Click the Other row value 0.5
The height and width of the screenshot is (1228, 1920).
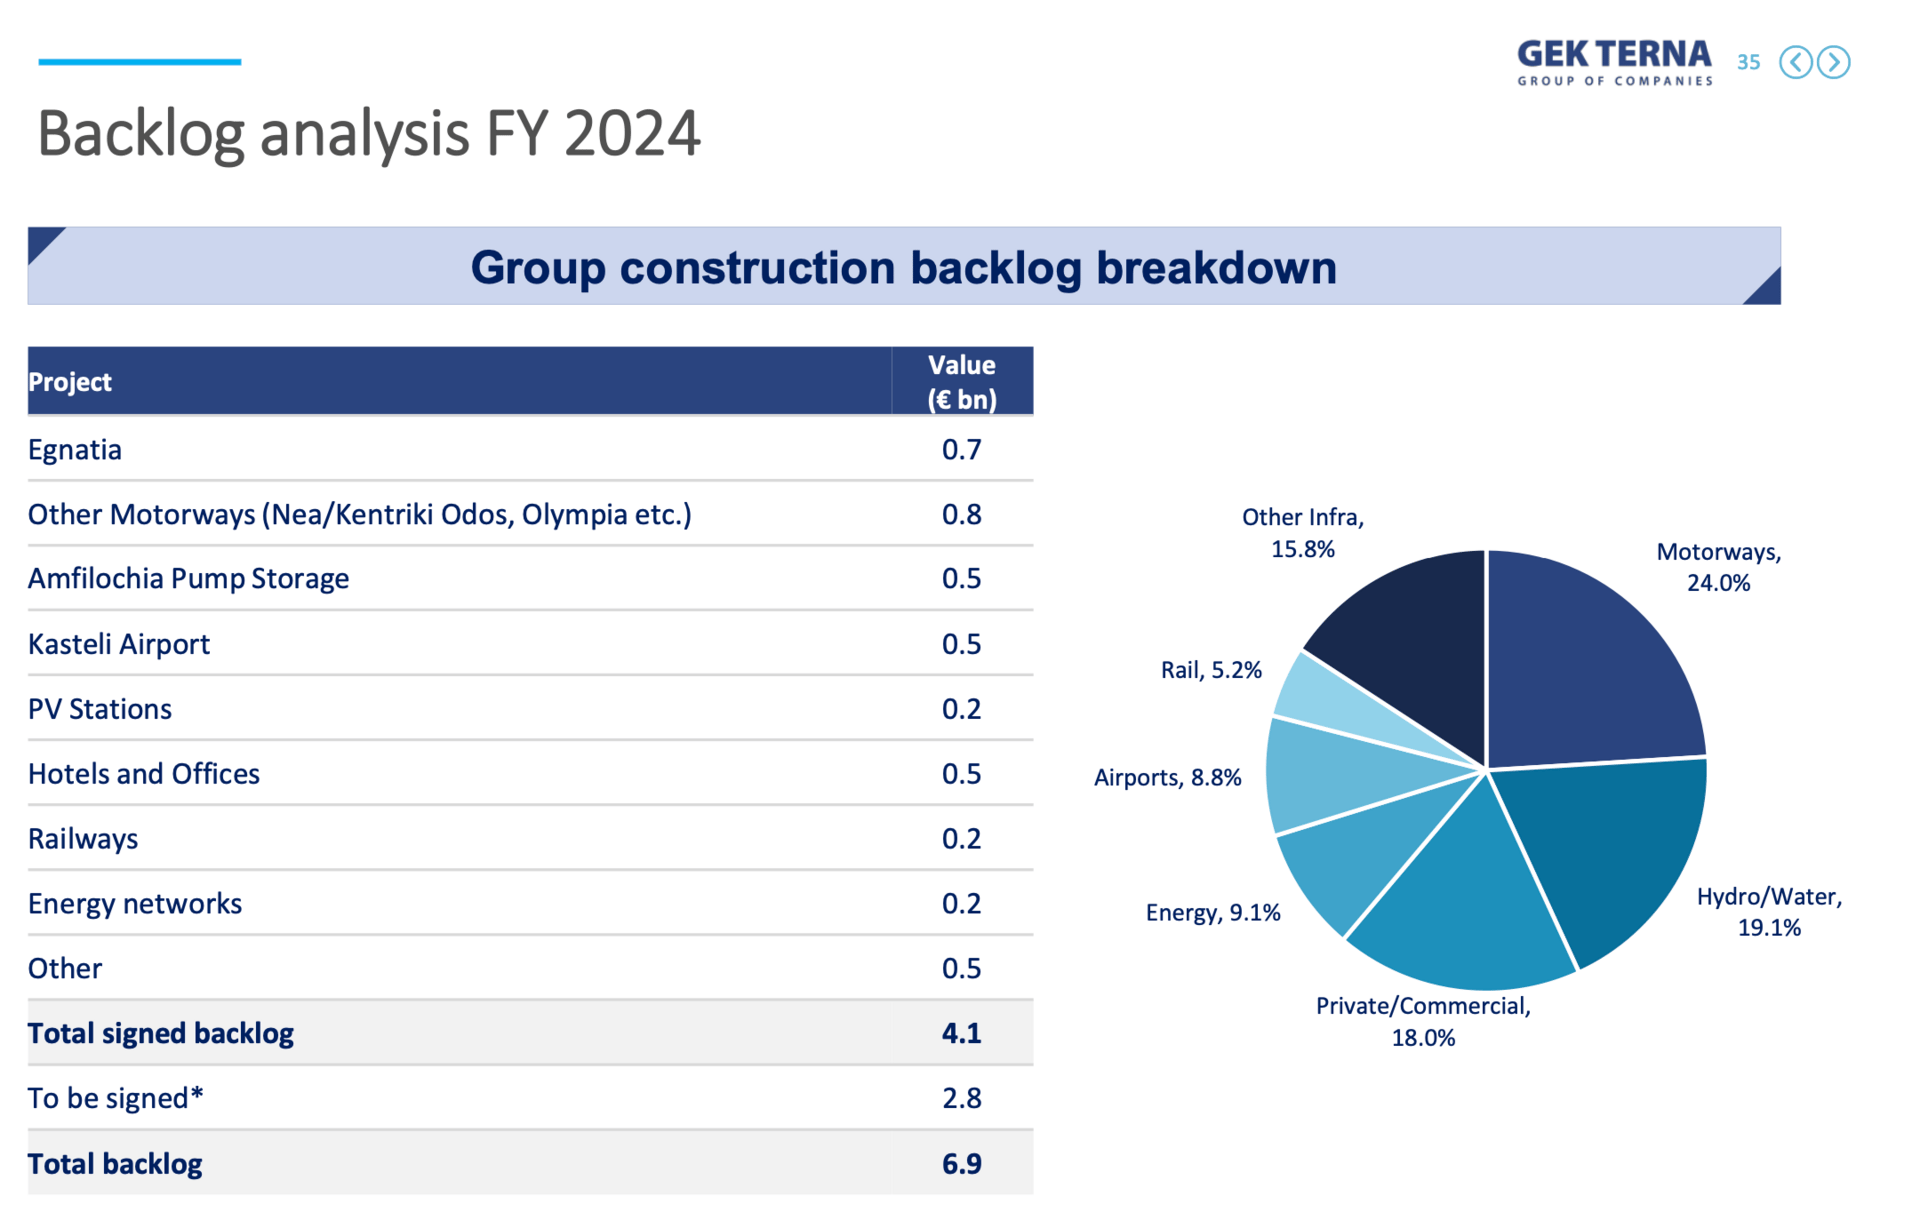(x=961, y=968)
